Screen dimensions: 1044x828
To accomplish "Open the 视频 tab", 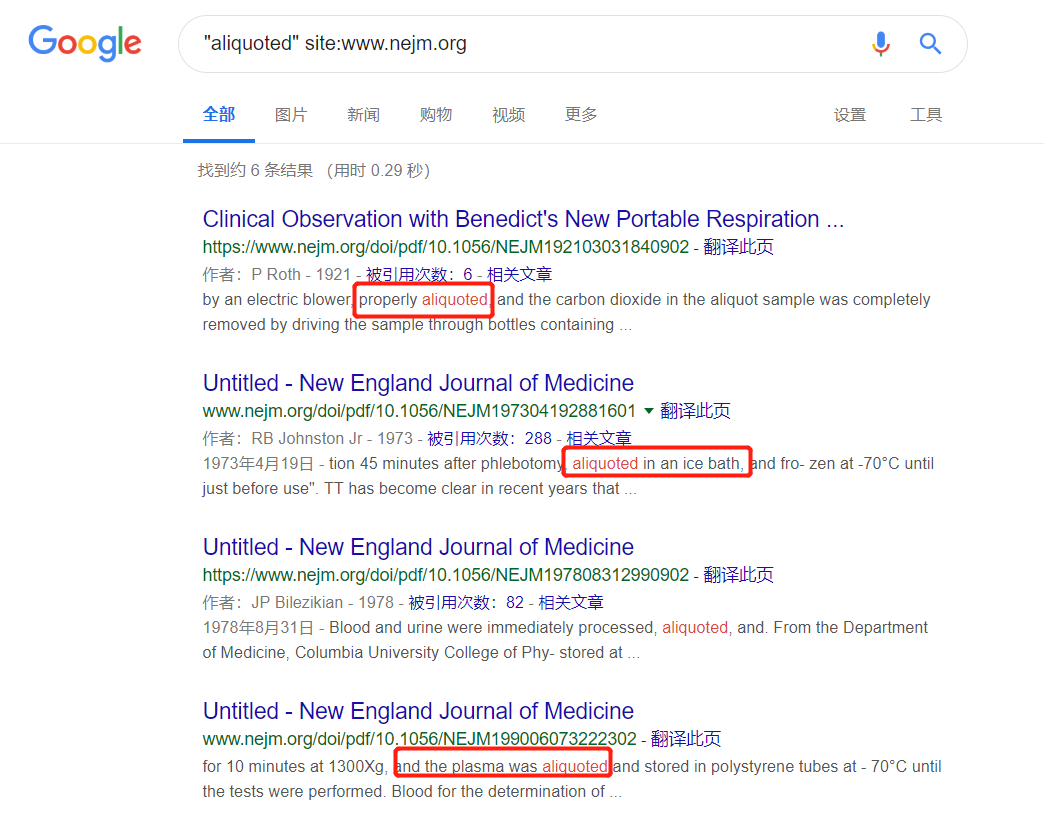I will click(509, 114).
